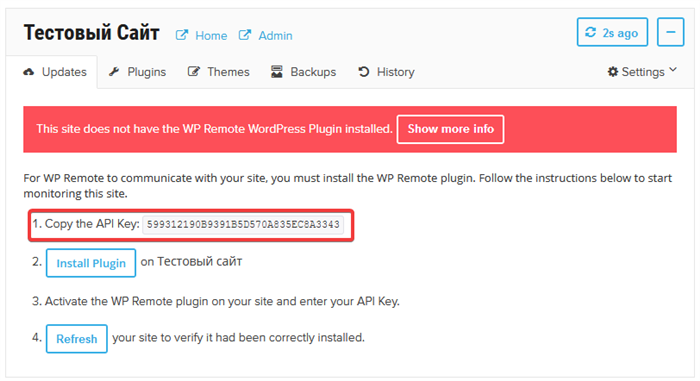
Task: Select the API Key field
Action: click(x=243, y=224)
